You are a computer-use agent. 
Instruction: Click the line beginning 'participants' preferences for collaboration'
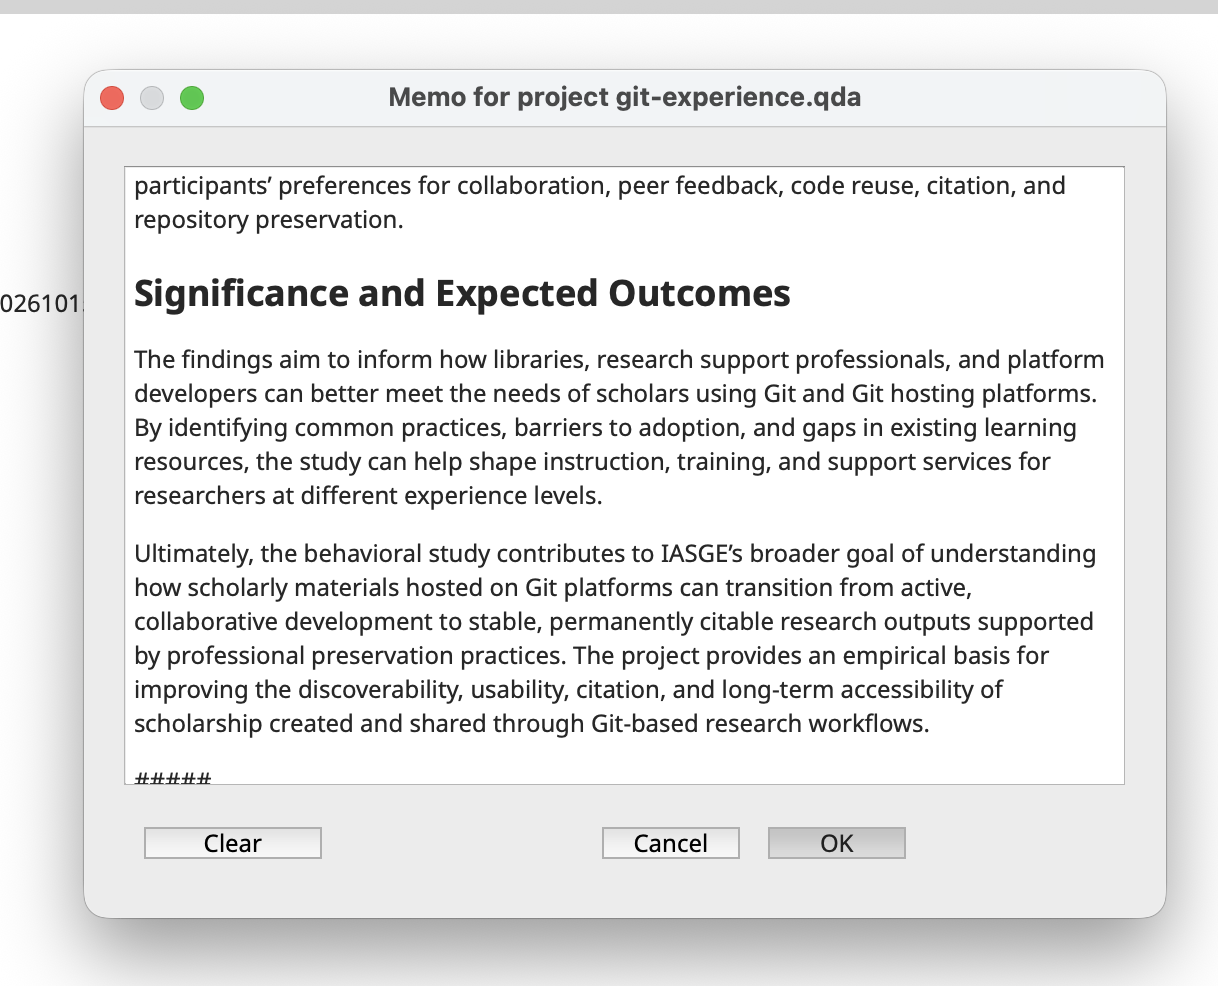point(600,186)
